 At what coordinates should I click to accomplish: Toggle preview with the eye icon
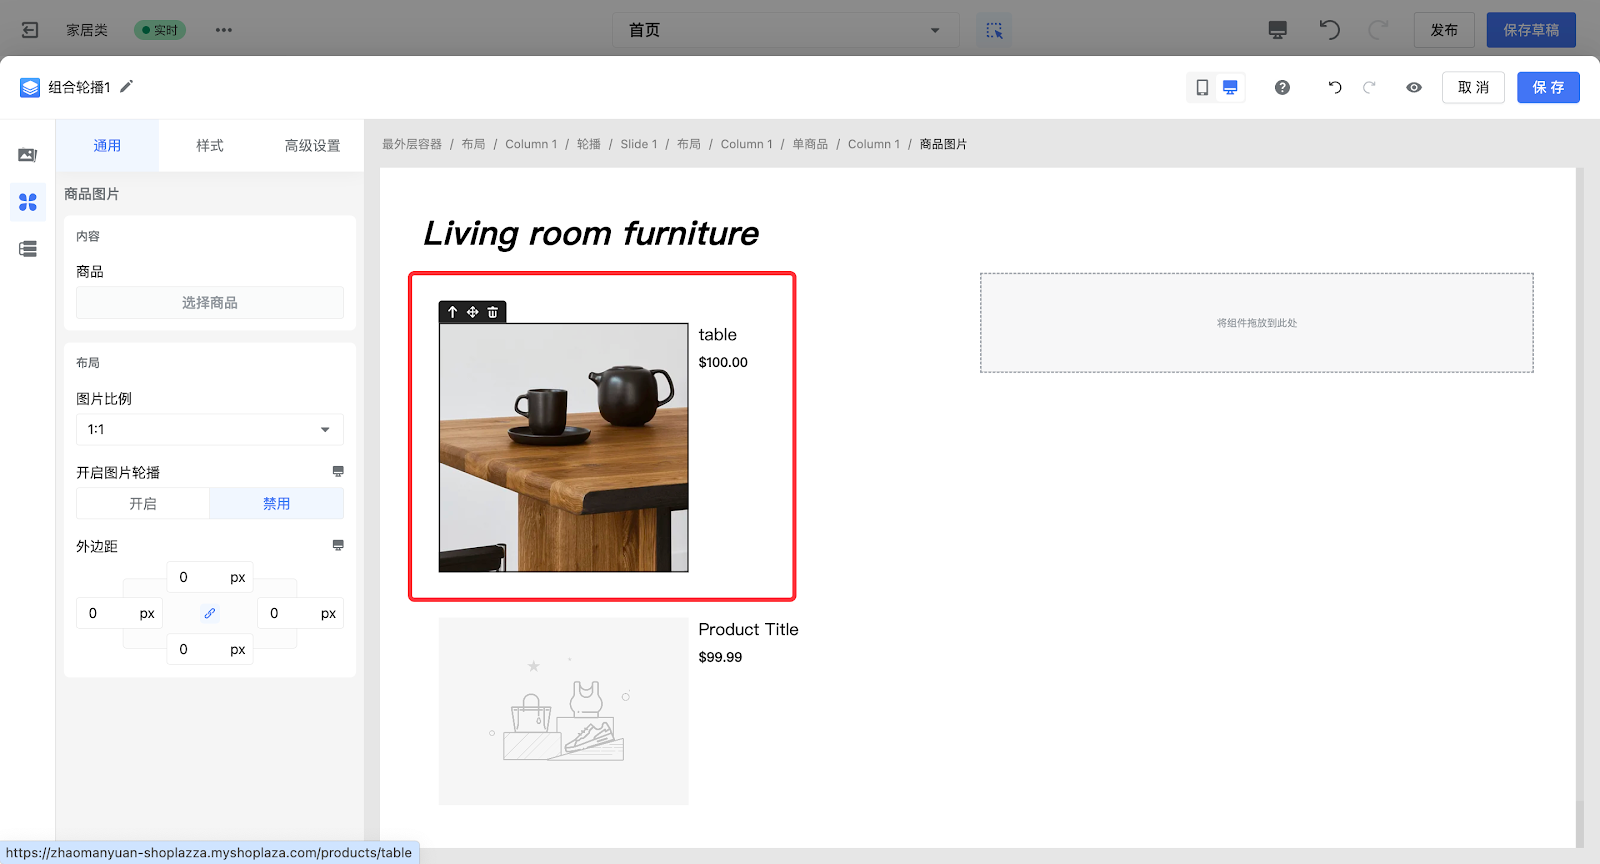coord(1414,87)
